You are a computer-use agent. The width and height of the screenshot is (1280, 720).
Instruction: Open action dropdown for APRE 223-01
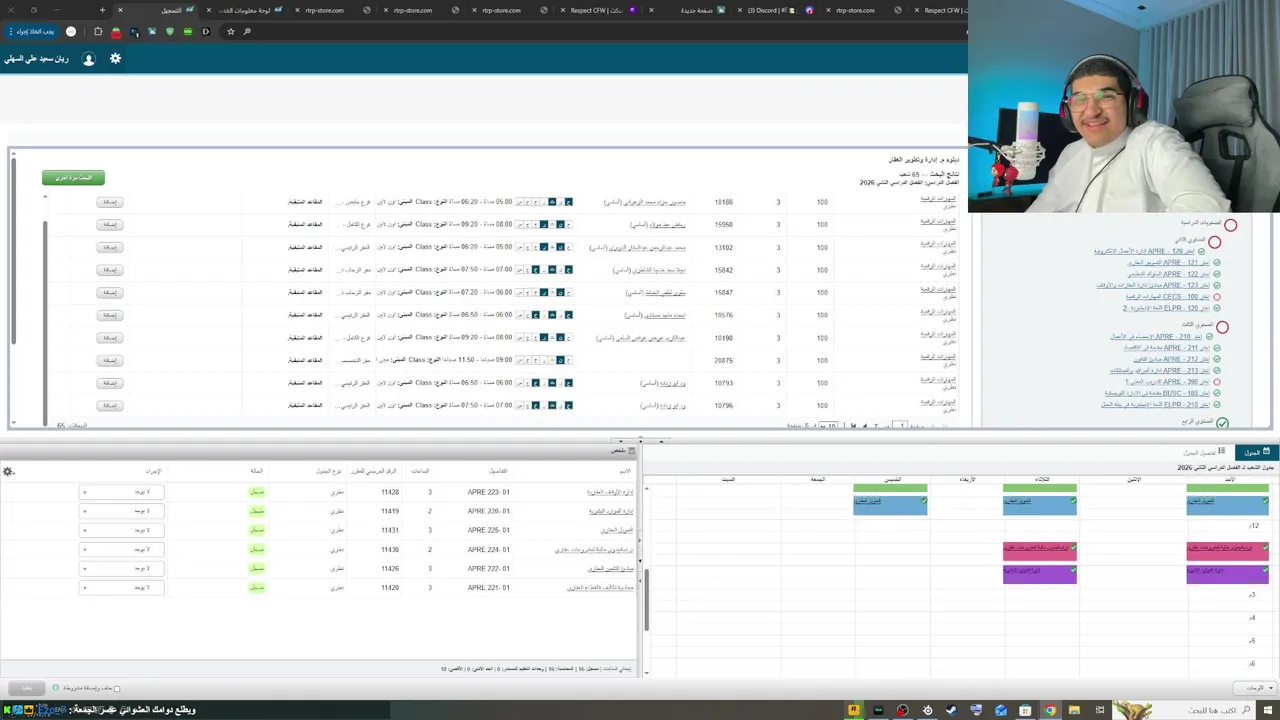tap(121, 492)
